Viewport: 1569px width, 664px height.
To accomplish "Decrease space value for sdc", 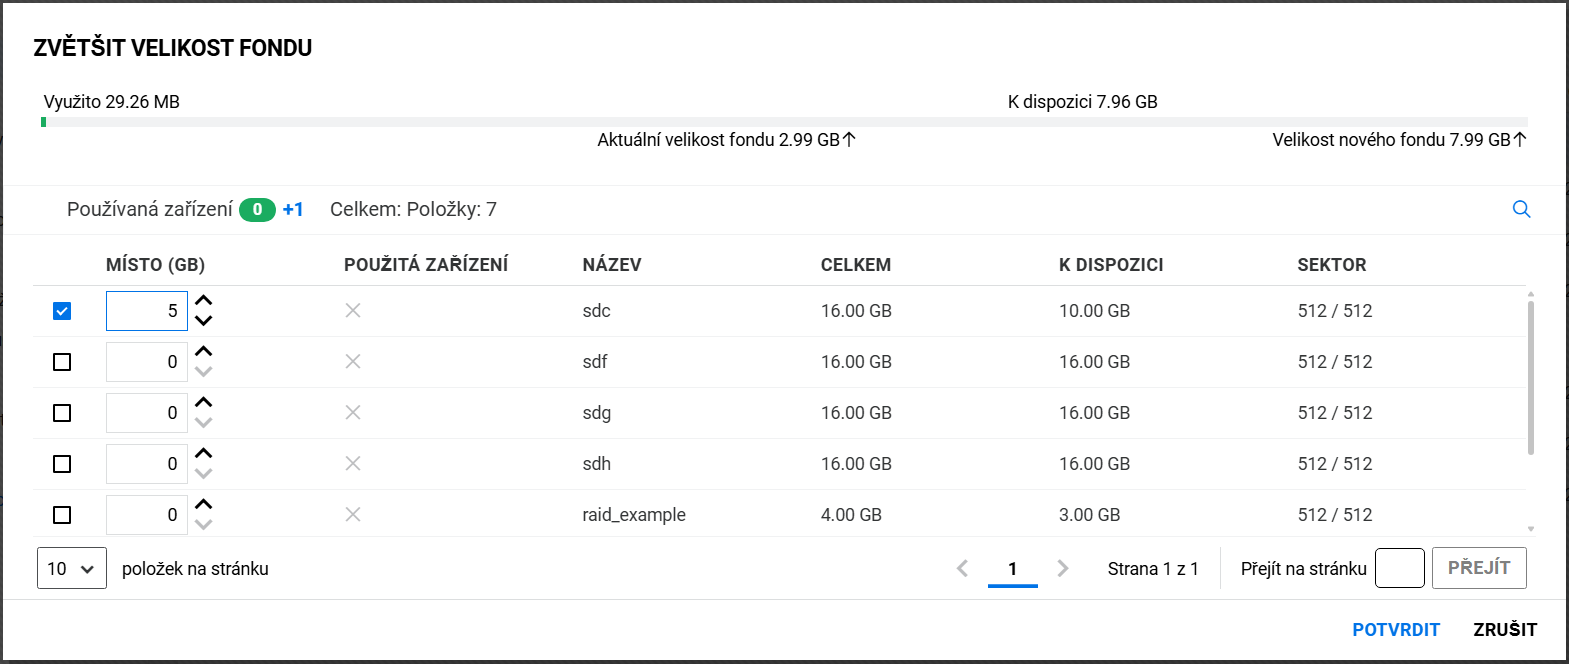I will click(x=204, y=321).
